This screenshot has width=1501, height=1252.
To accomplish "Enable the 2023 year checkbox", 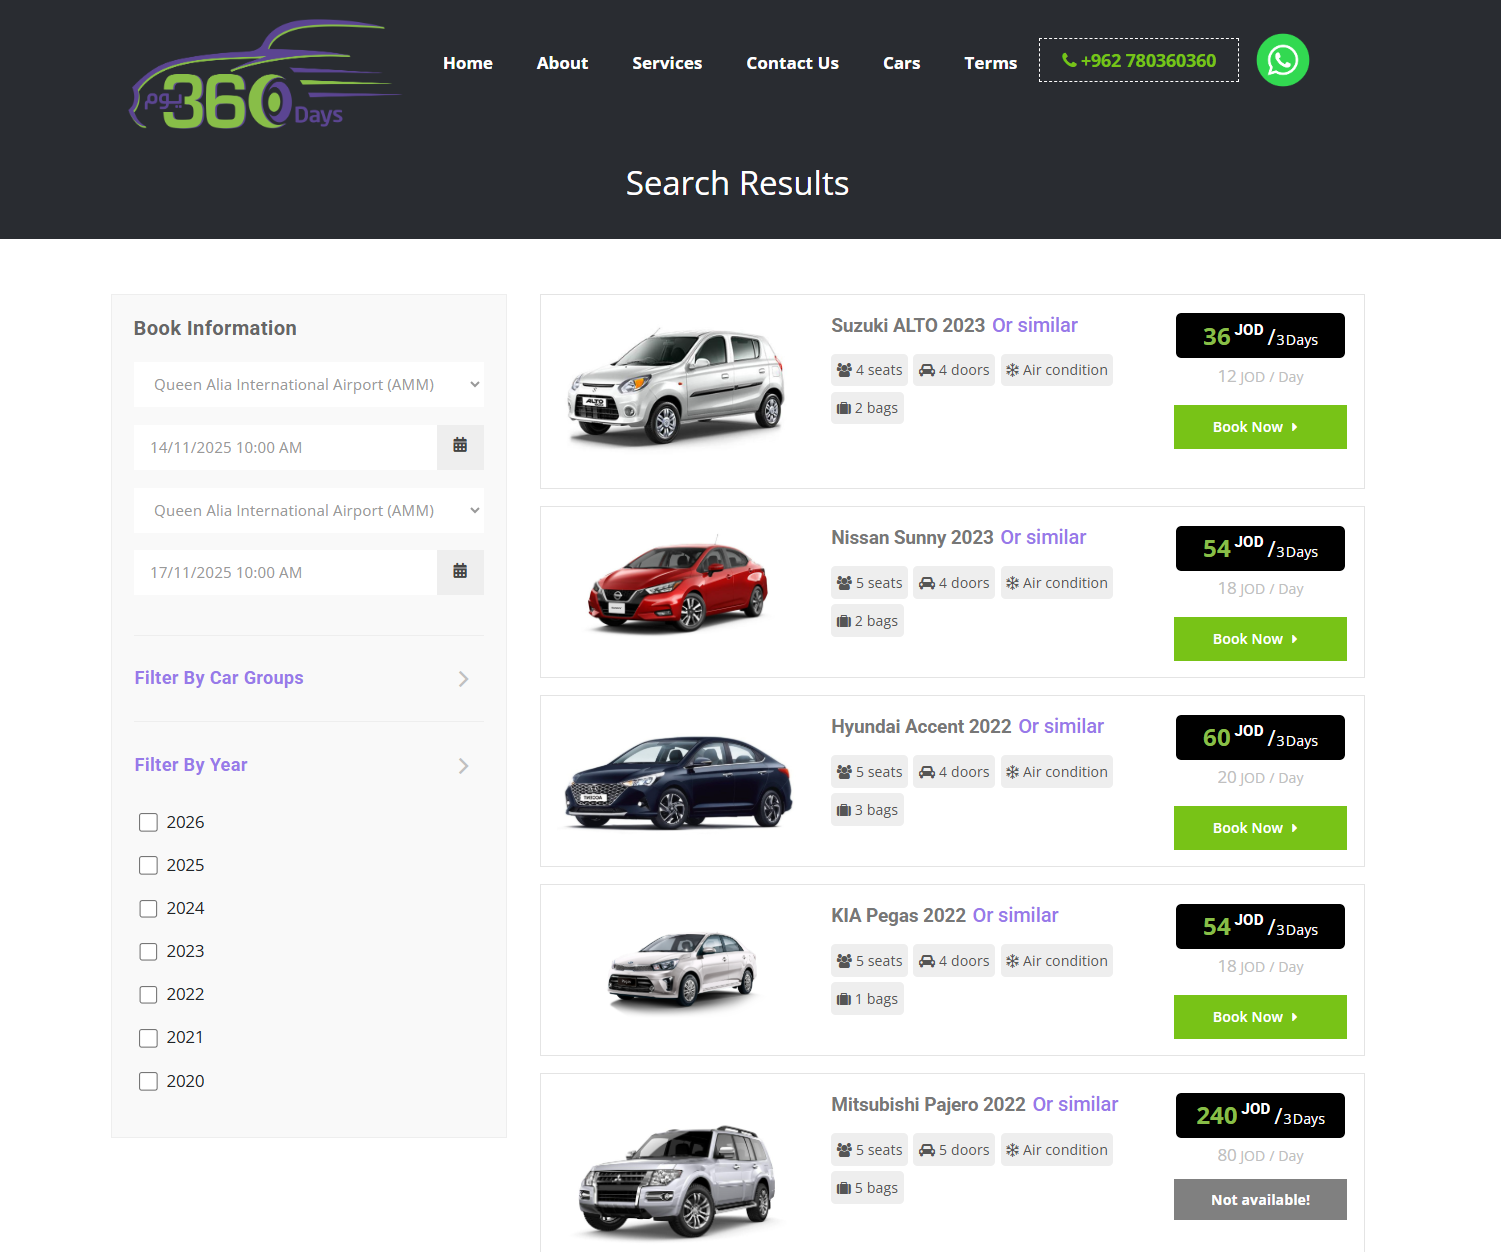I will 148,951.
